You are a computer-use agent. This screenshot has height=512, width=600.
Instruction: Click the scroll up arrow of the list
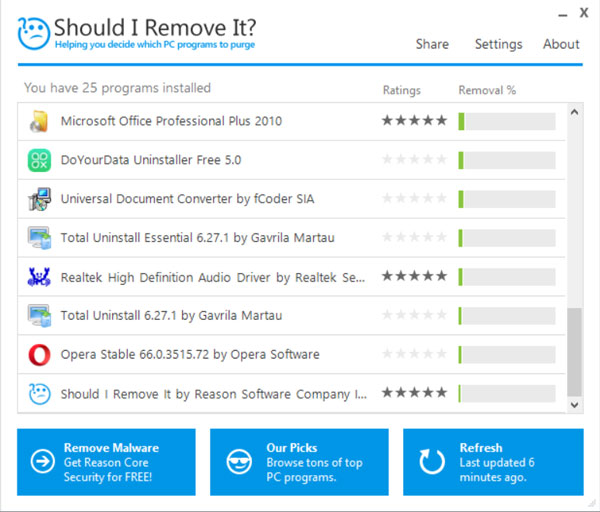pos(574,113)
